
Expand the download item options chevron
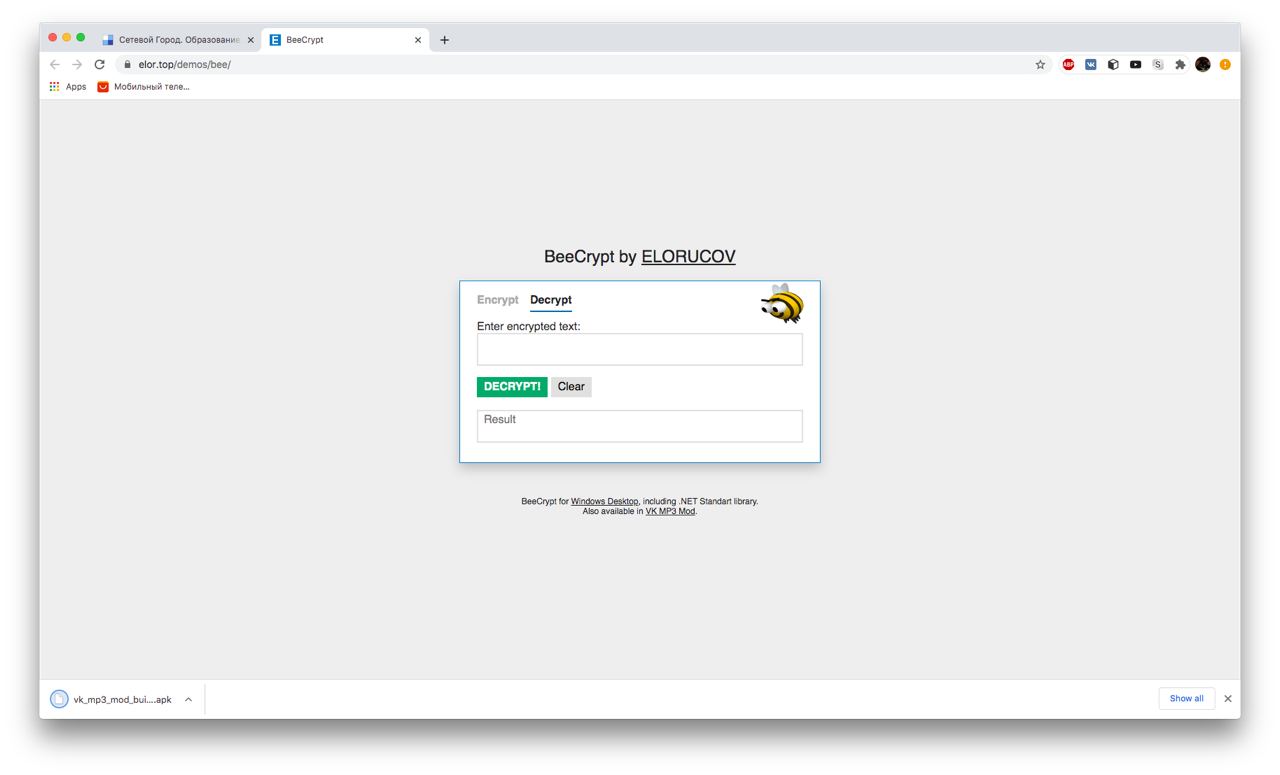point(188,699)
